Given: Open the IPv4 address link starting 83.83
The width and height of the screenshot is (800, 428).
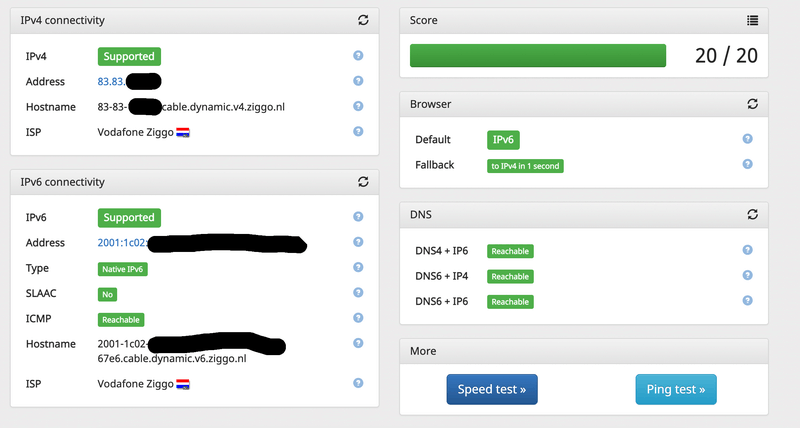Looking at the screenshot, I should 110,82.
